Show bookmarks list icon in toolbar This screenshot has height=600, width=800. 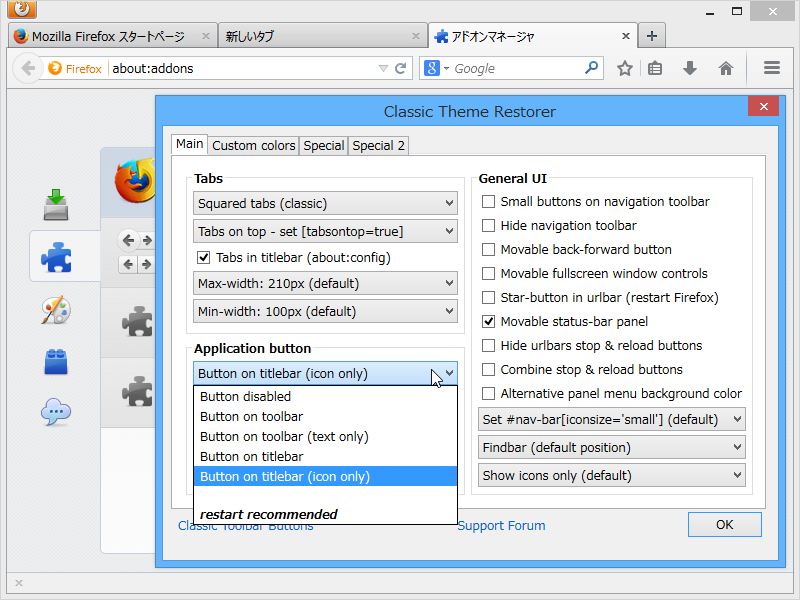pyautogui.click(x=655, y=68)
